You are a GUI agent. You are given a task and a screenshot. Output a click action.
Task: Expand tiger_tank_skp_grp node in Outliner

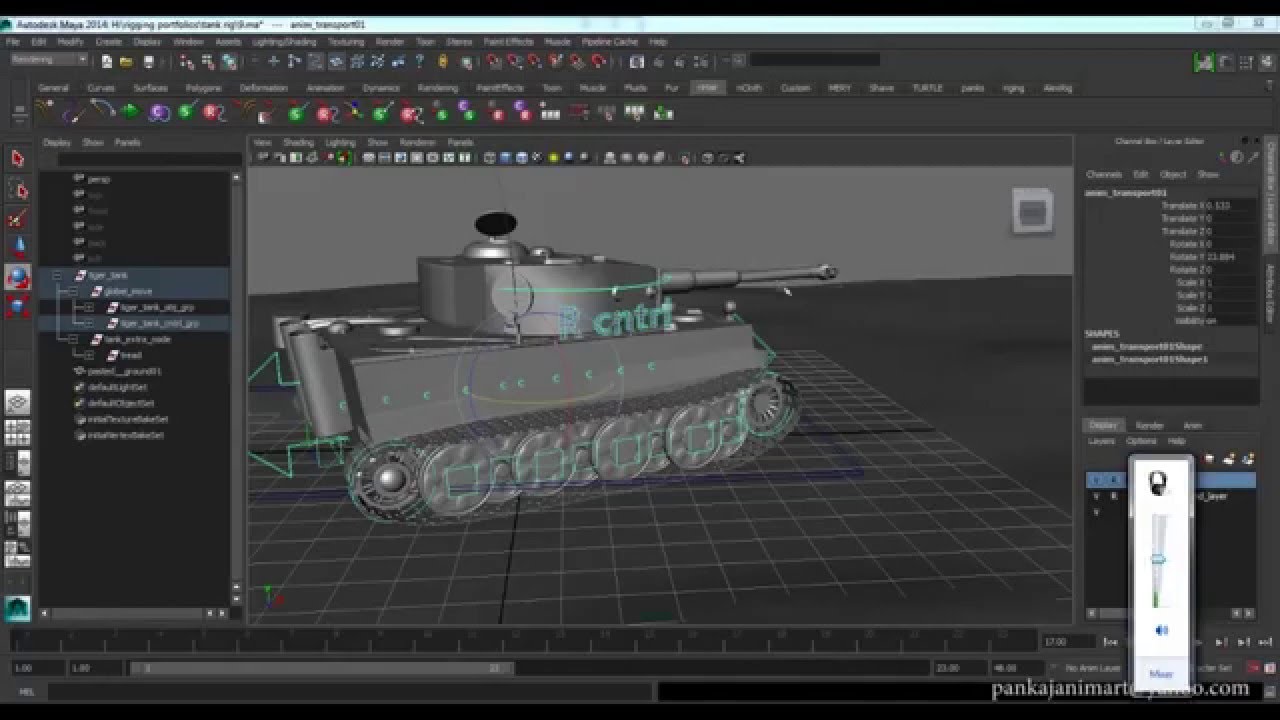pyautogui.click(x=88, y=307)
